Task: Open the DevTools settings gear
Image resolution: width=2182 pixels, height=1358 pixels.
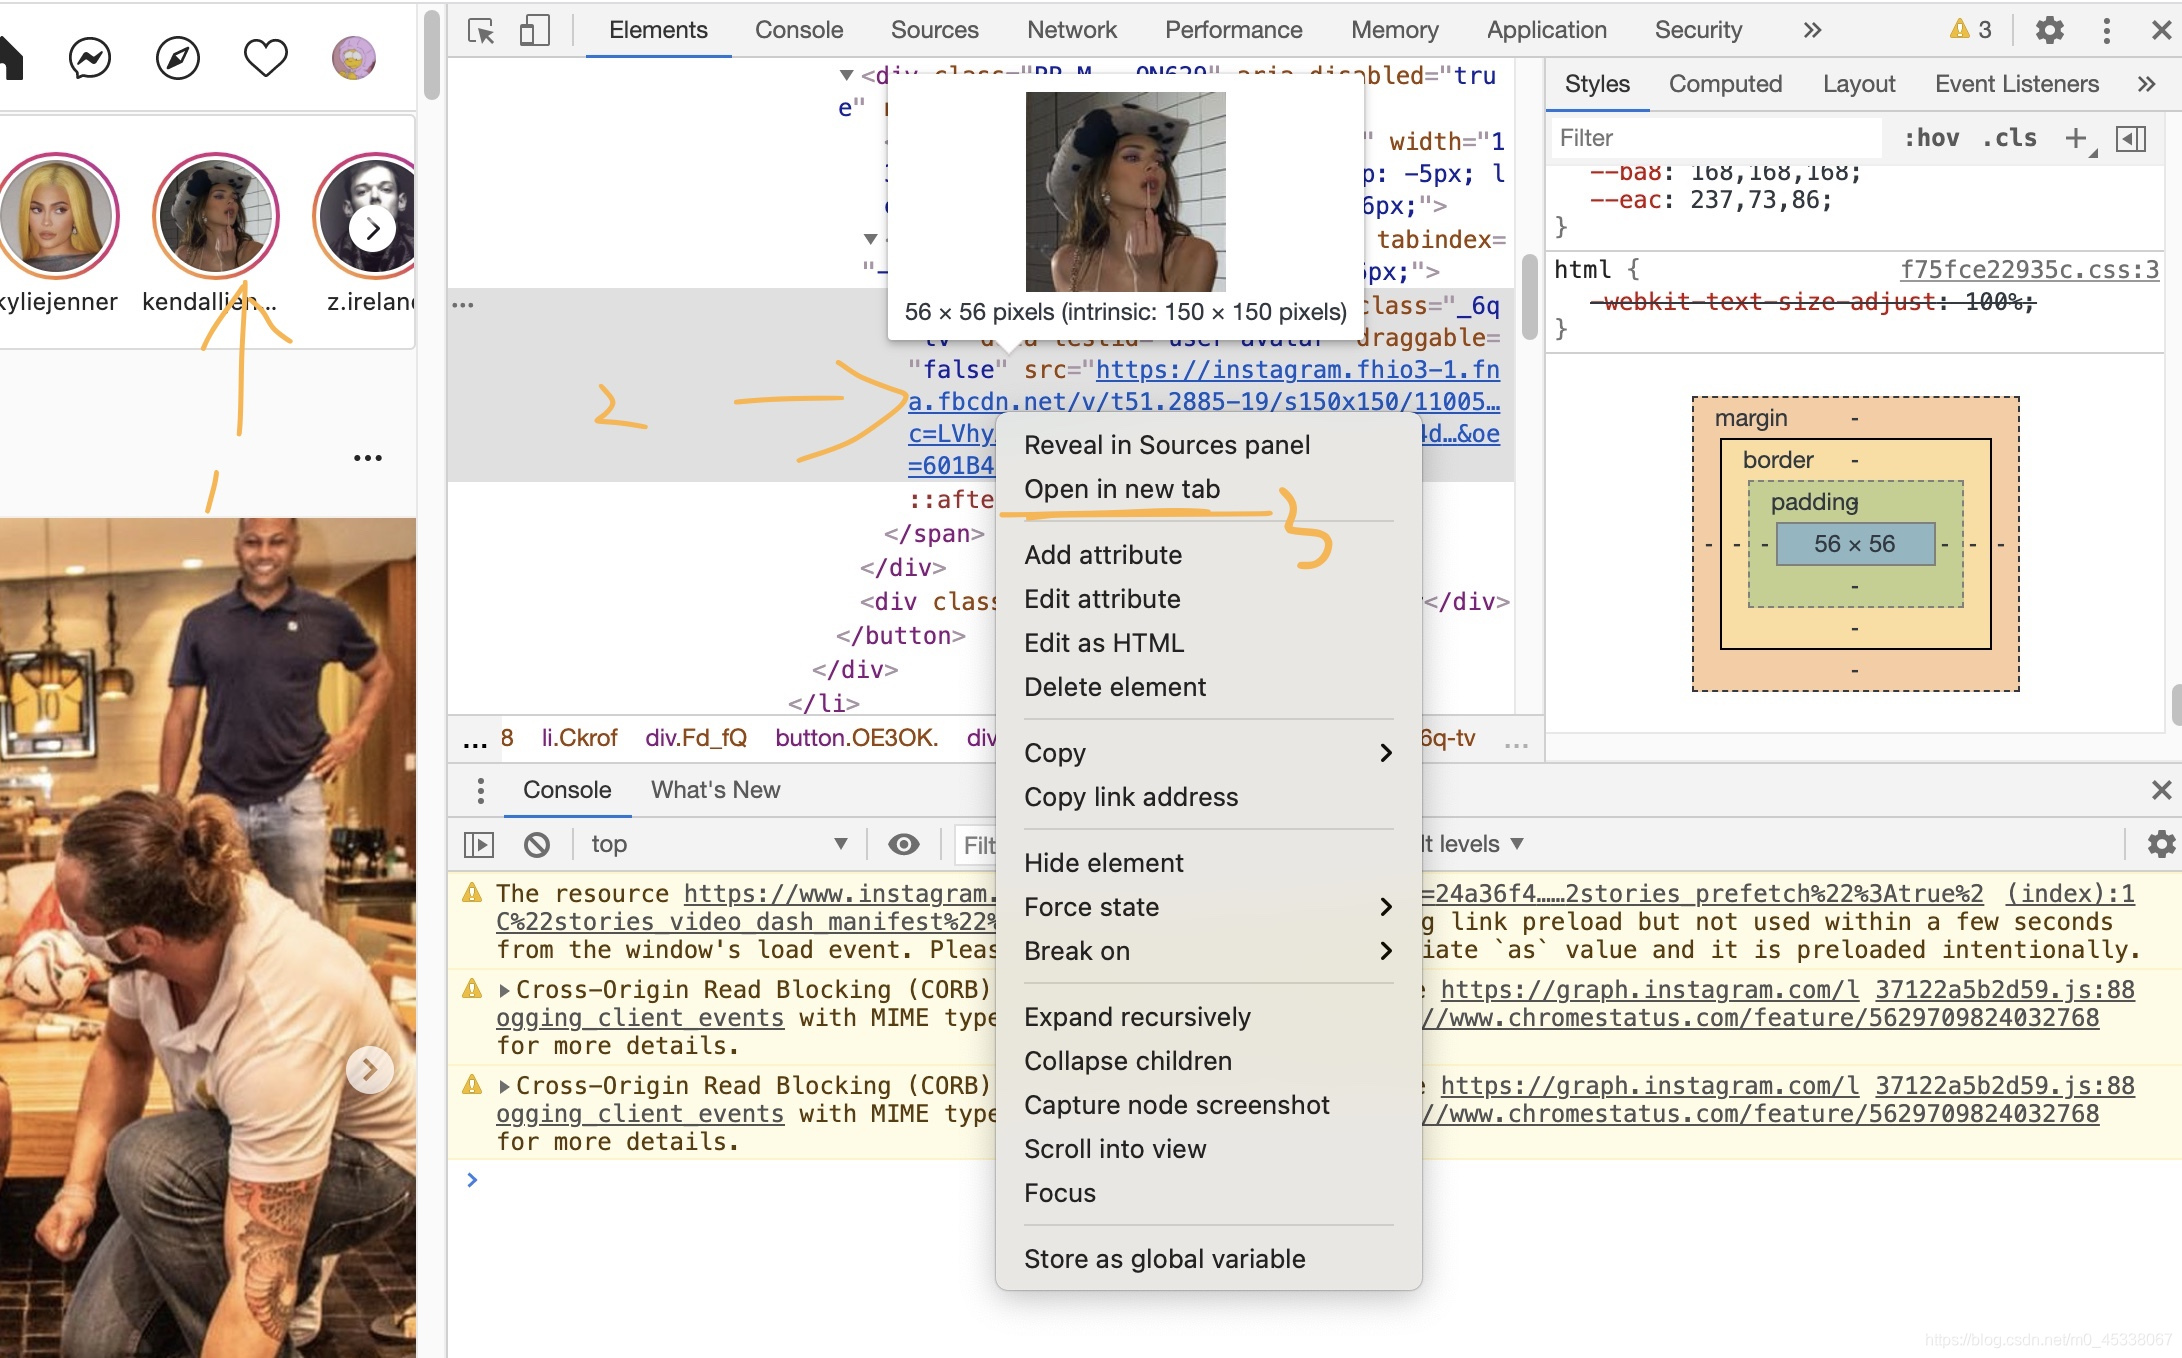Action: 2050,30
